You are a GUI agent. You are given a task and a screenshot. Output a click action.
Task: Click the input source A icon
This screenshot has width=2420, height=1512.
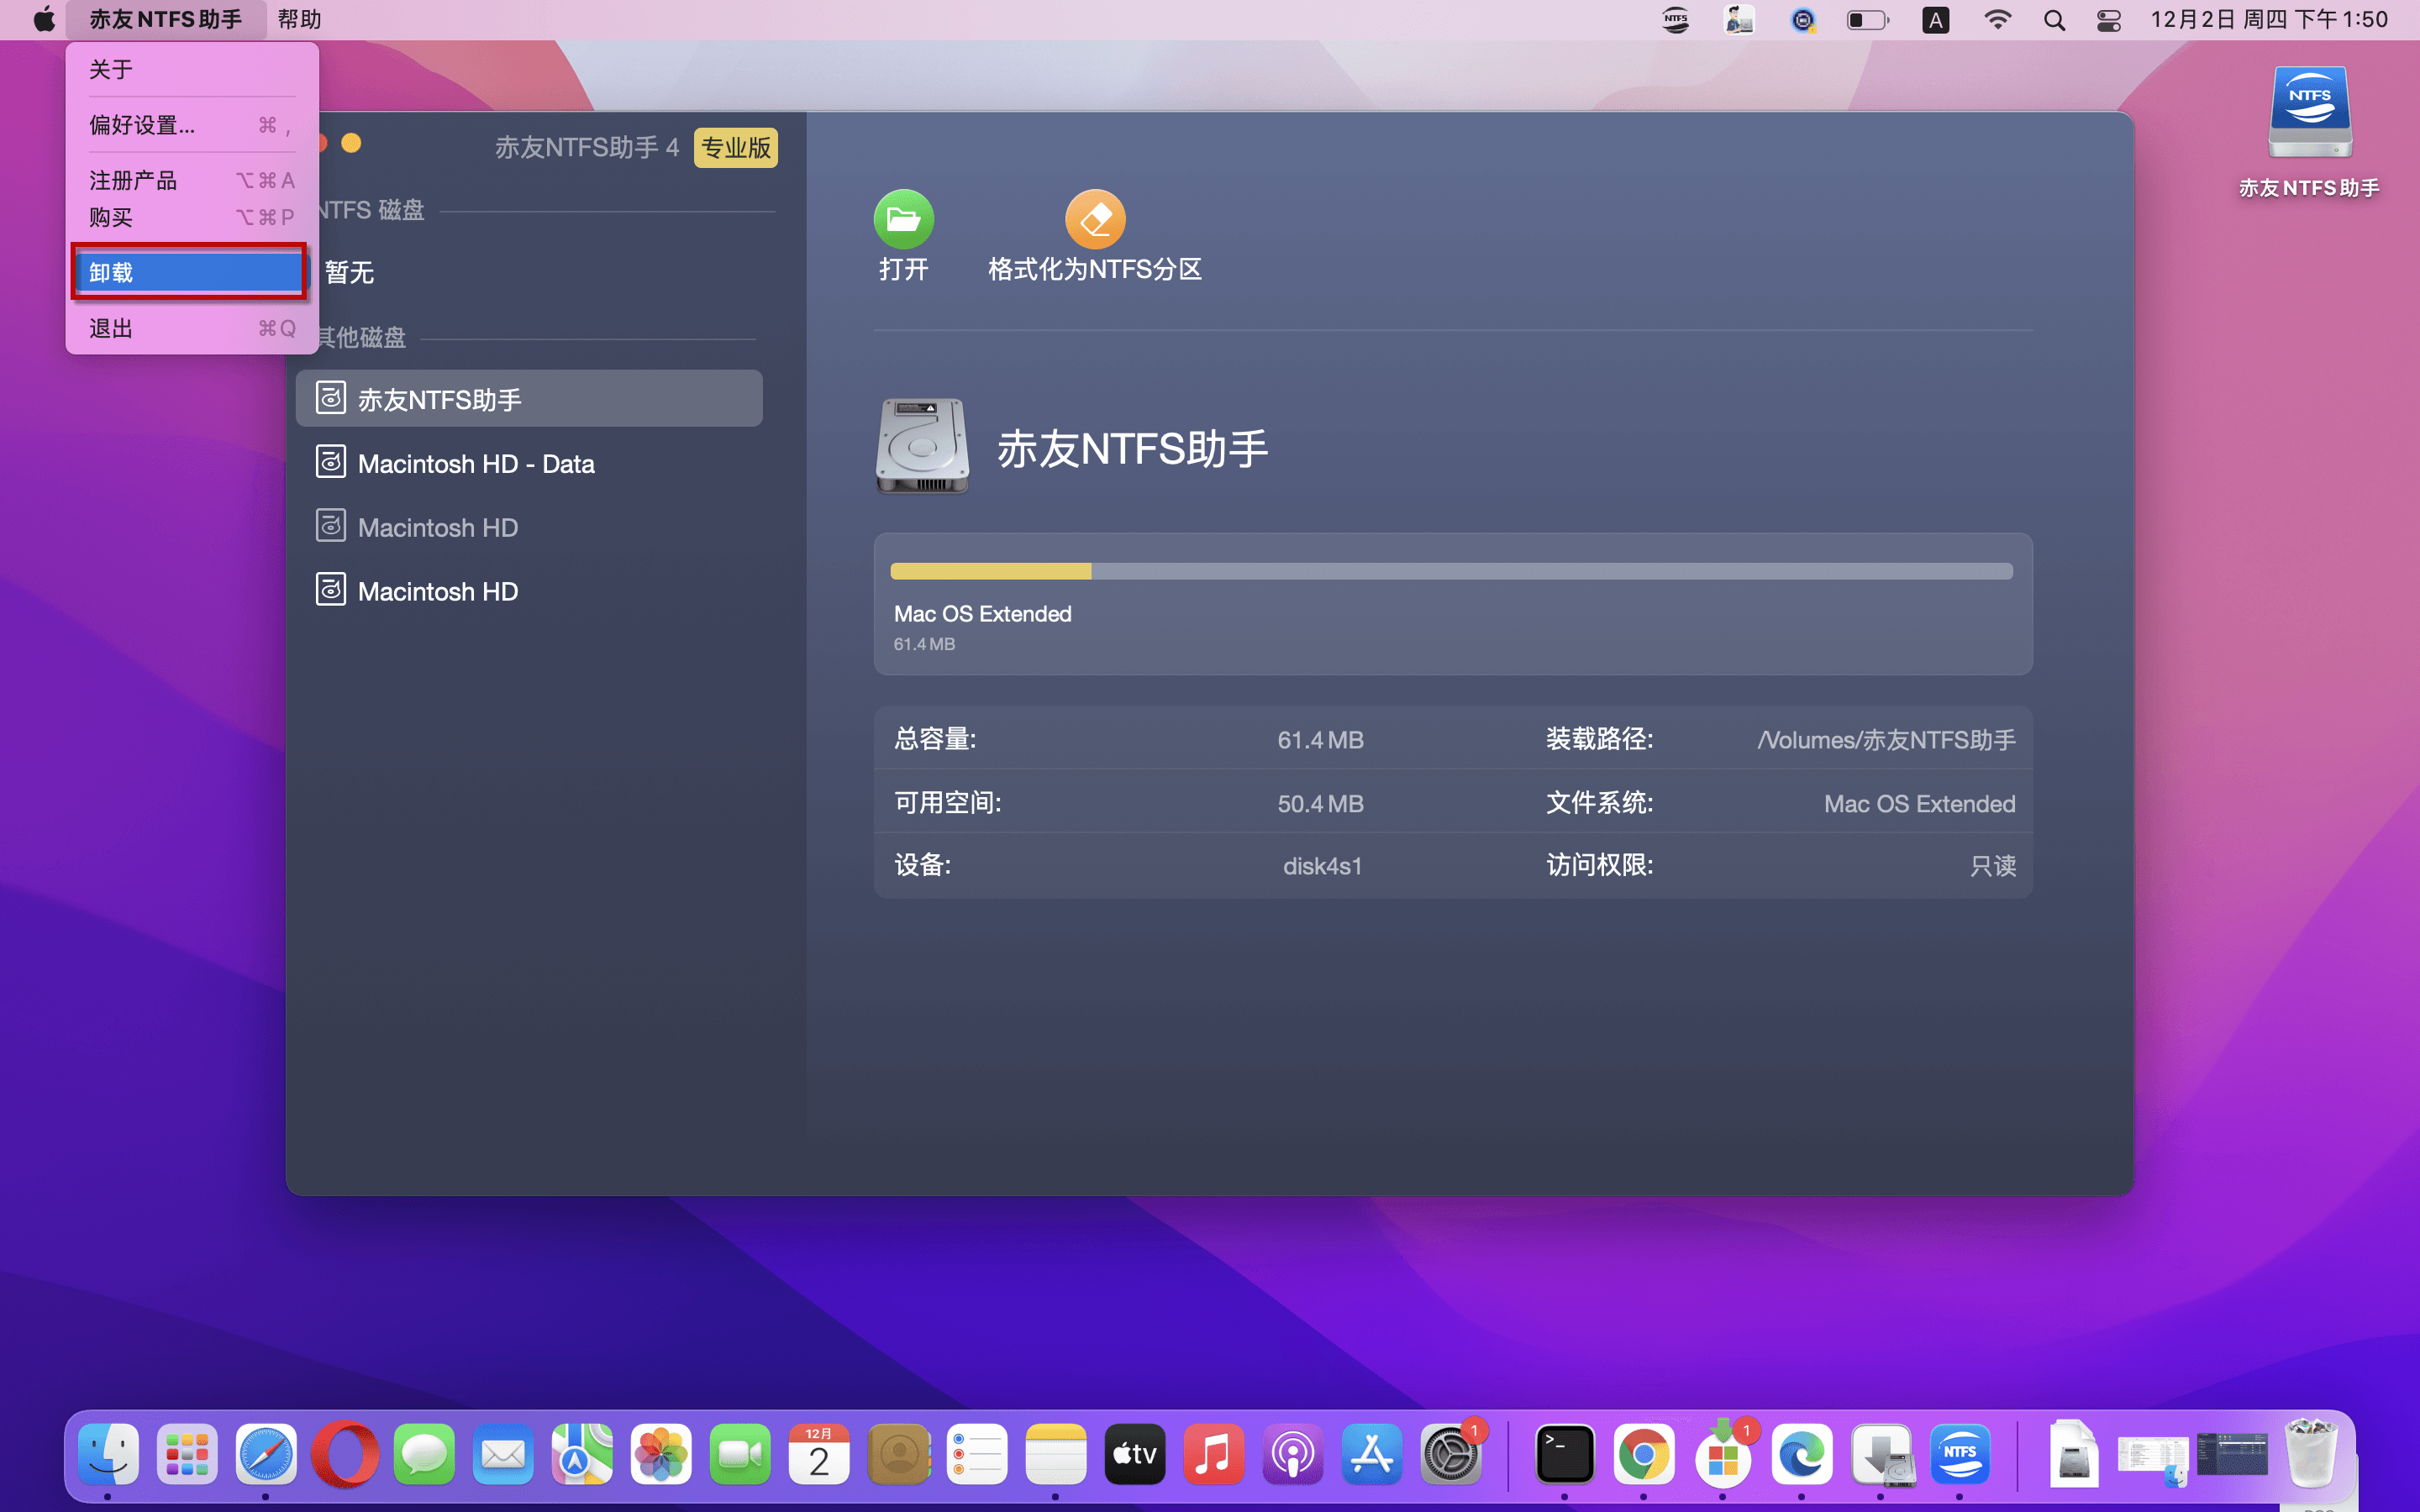tap(1935, 20)
